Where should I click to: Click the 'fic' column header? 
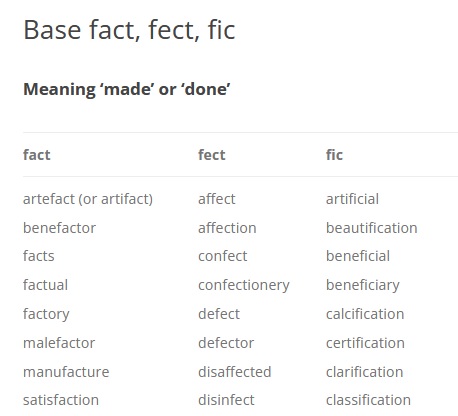[334, 155]
